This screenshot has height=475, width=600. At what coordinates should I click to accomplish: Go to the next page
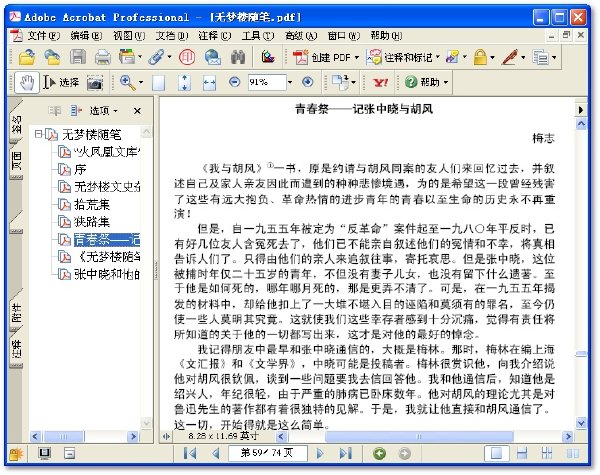pyautogui.click(x=320, y=453)
